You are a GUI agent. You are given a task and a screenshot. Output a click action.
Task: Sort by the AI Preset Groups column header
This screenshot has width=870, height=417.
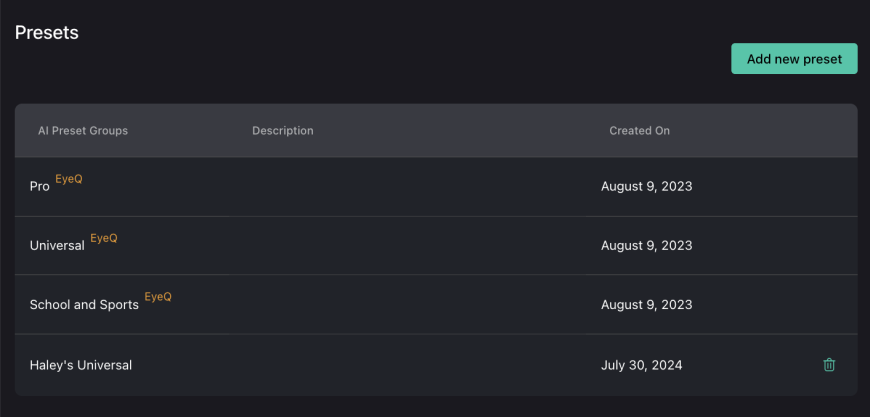tap(83, 131)
